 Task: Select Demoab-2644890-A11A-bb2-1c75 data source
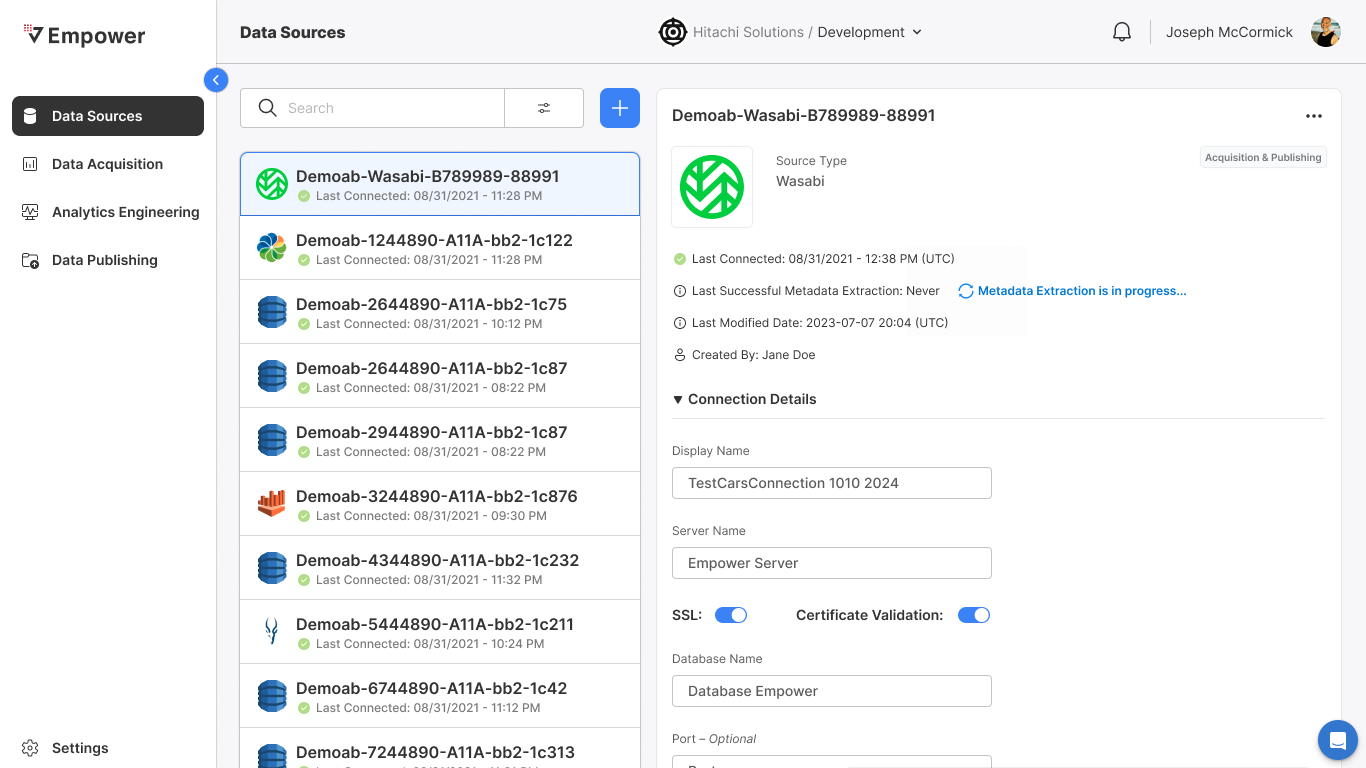click(440, 312)
